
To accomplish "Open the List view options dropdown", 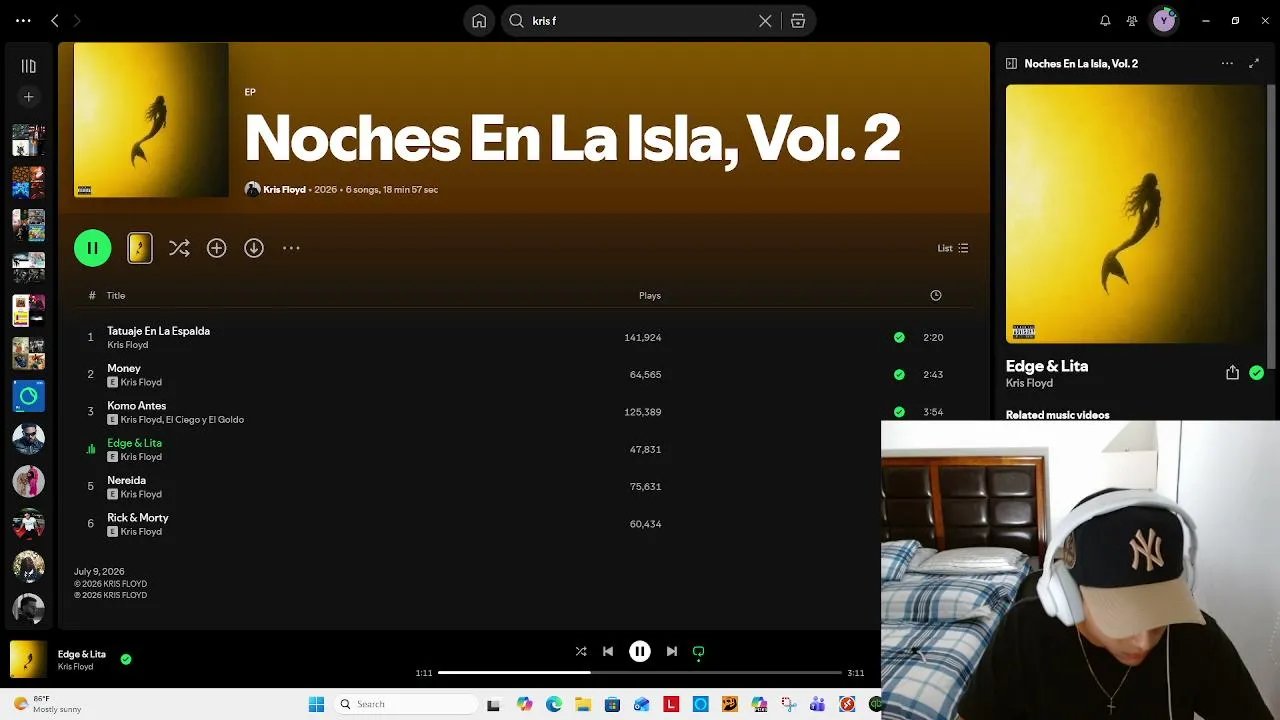I will (x=953, y=248).
